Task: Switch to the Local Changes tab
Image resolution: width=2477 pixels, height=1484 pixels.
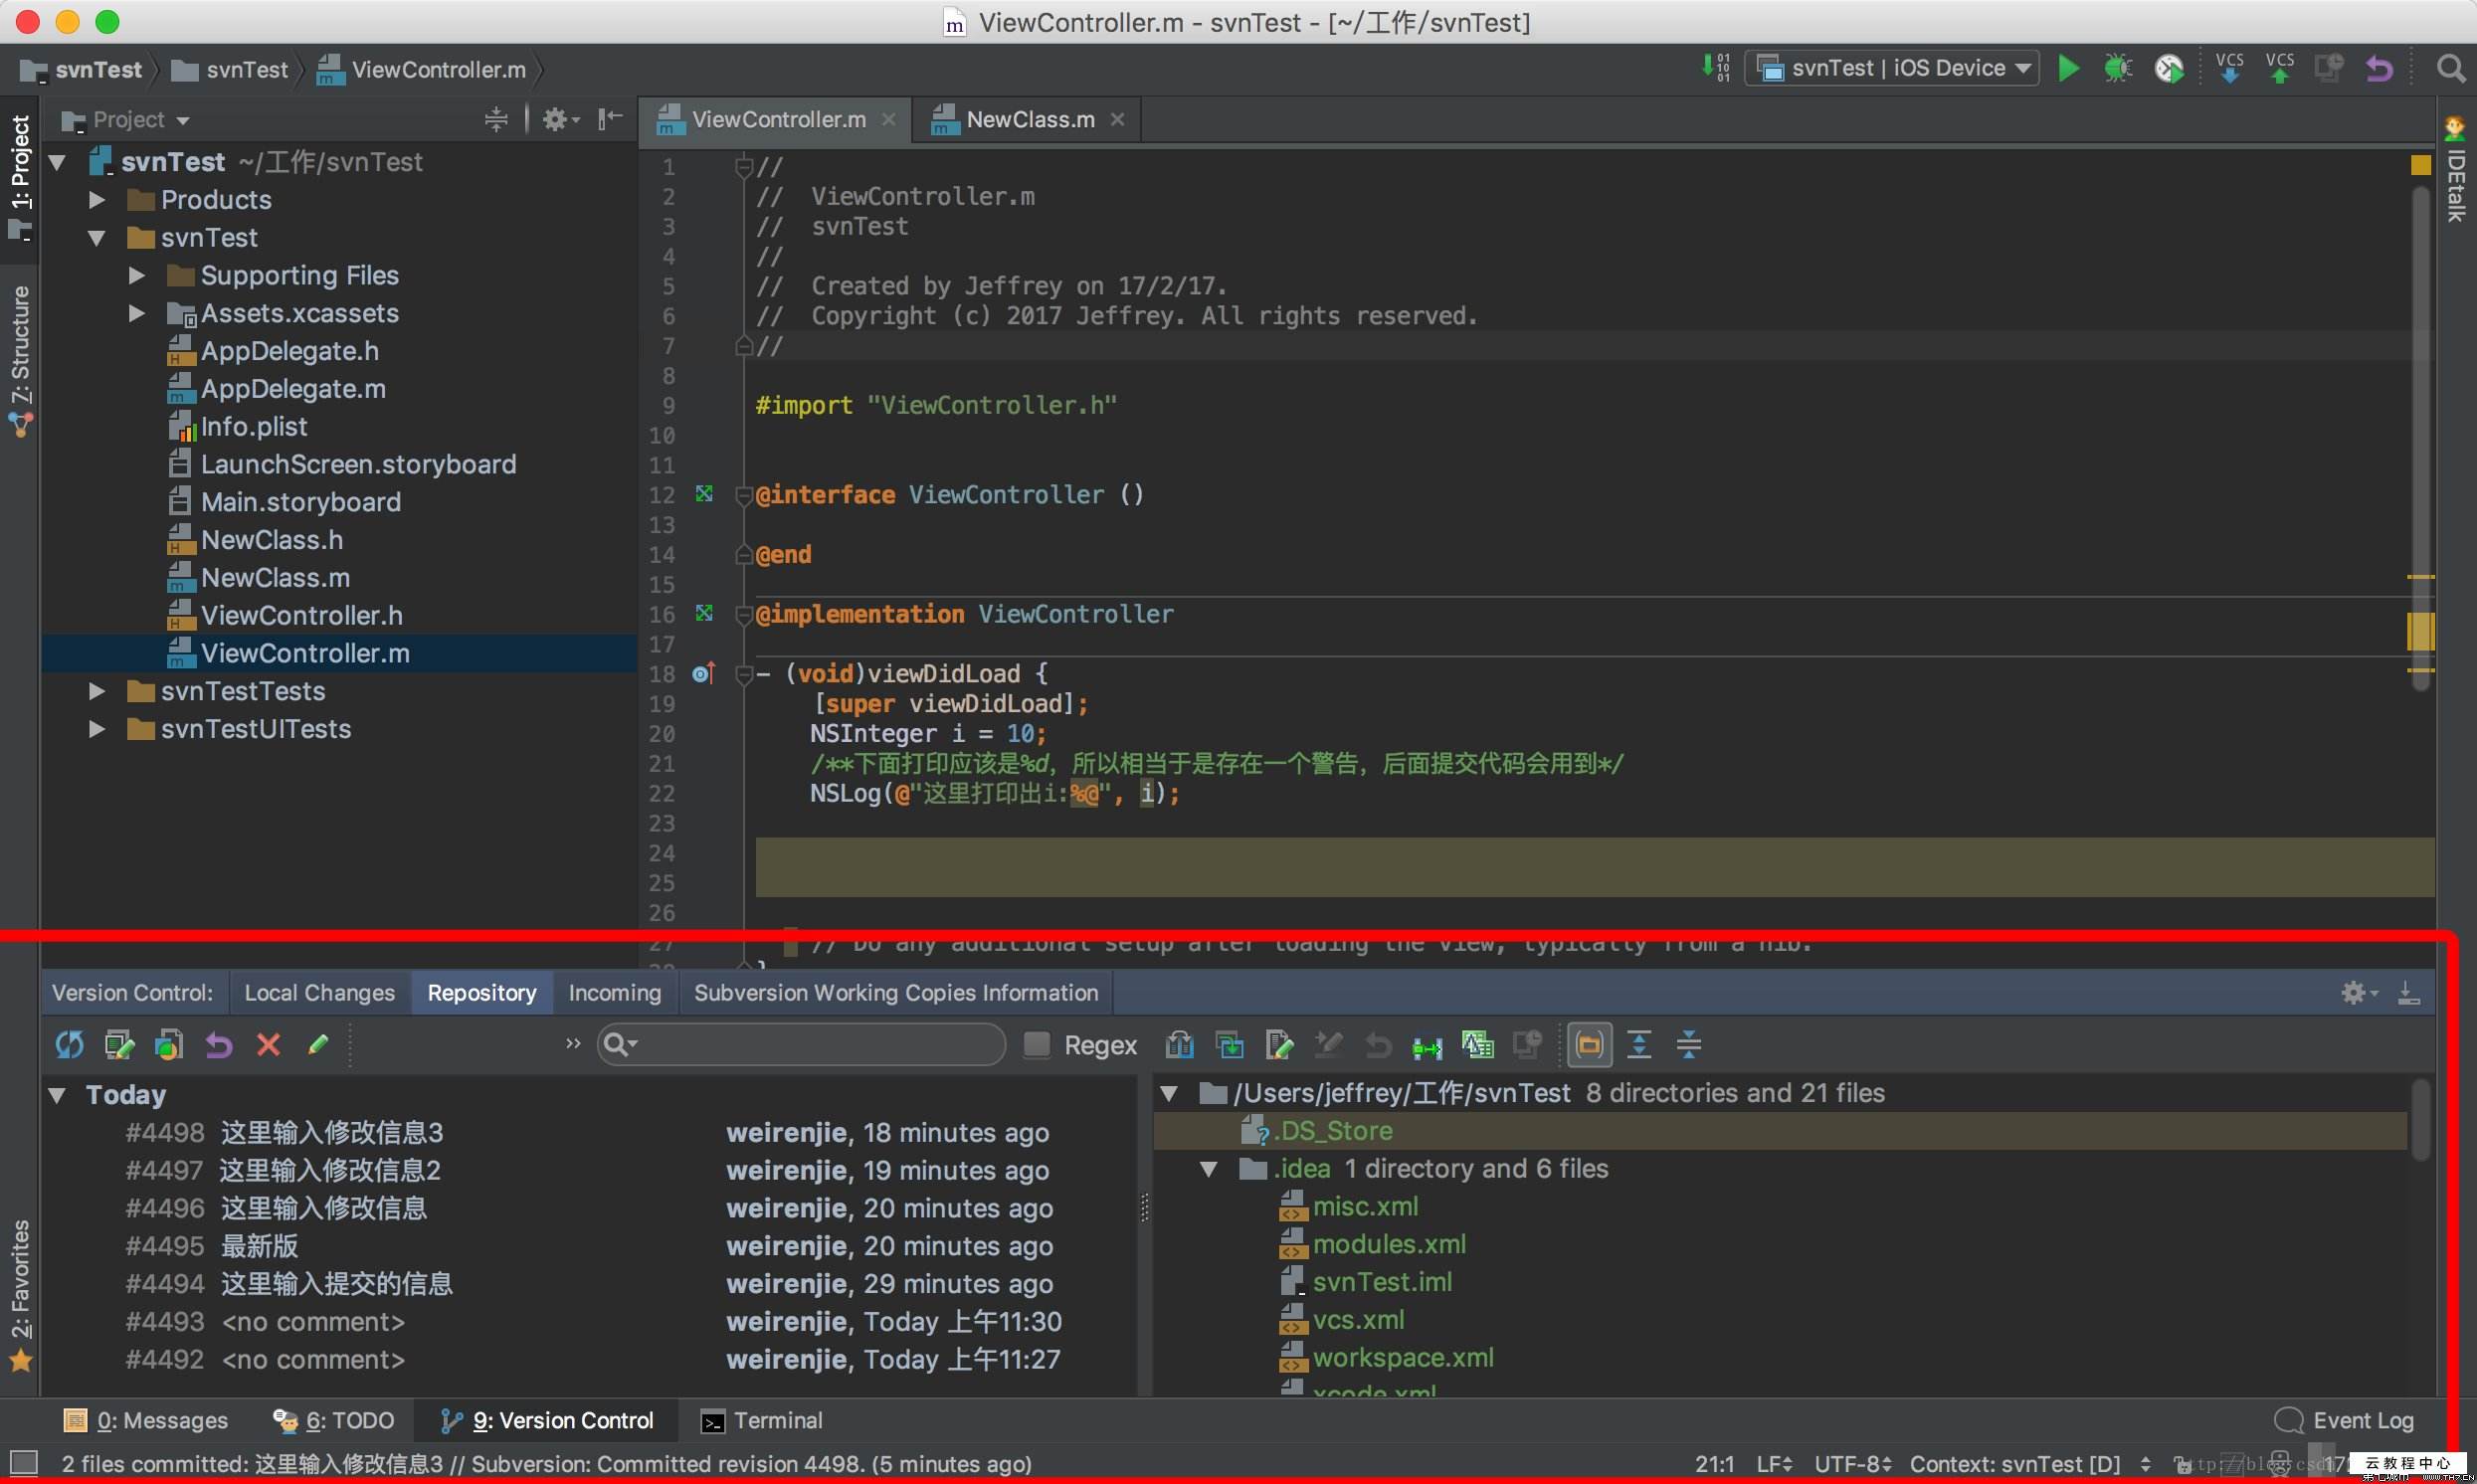Action: (319, 993)
